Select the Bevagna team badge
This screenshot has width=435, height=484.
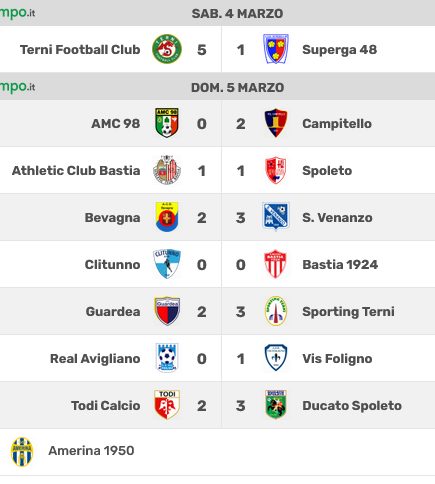(x=167, y=217)
